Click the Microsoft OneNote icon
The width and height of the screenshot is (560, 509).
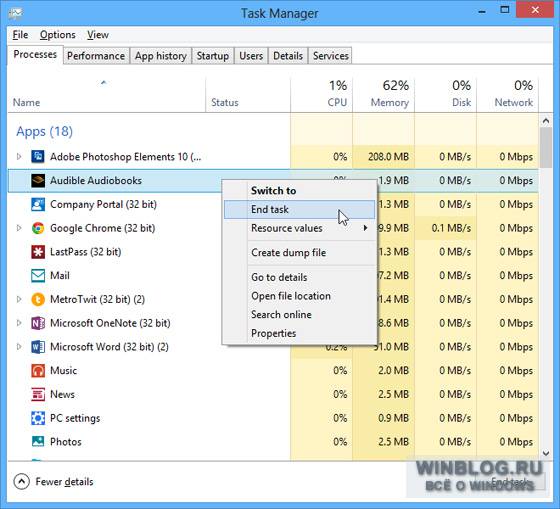pos(38,323)
